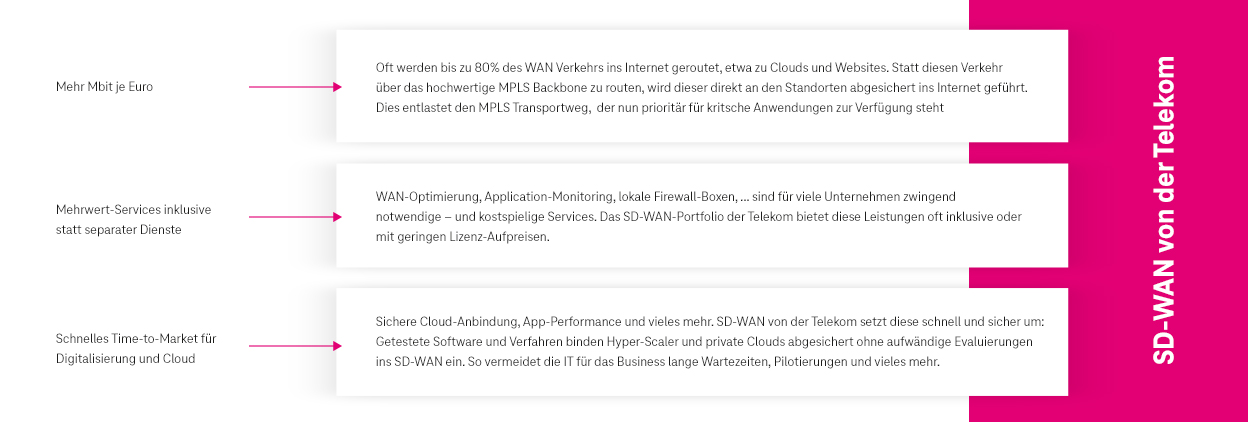Click the text about kostspielige Services

(x=698, y=217)
